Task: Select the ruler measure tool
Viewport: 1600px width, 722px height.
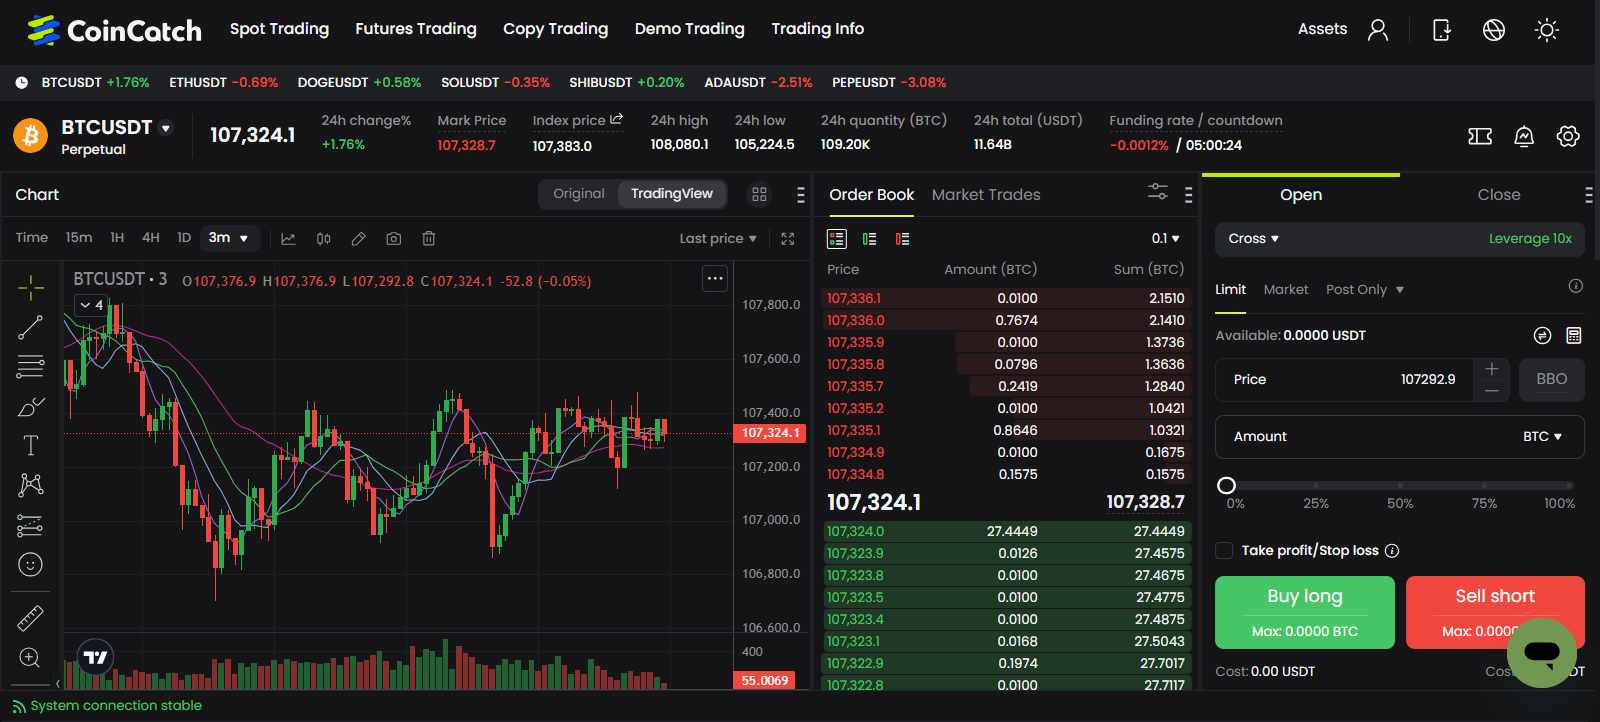Action: pyautogui.click(x=31, y=618)
